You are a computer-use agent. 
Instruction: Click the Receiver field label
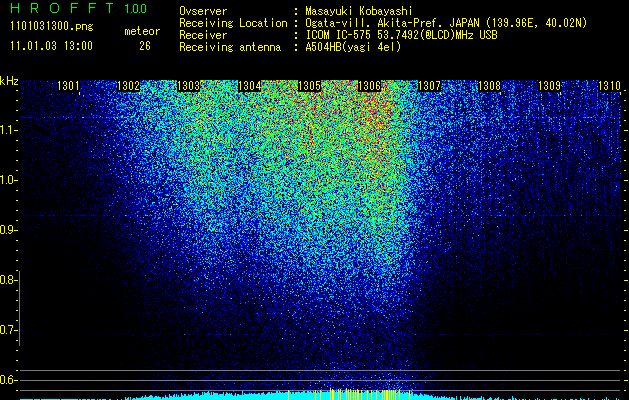(203, 35)
